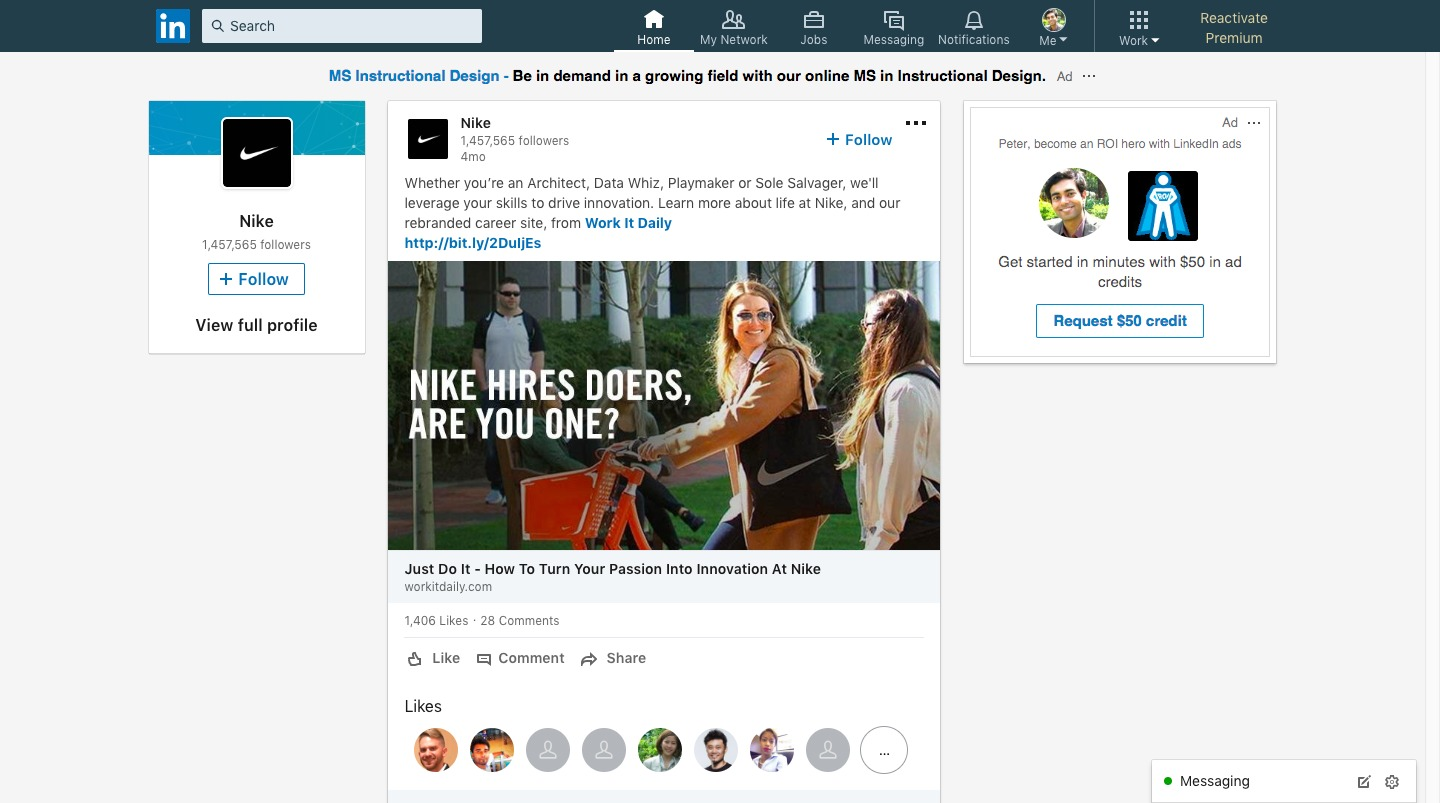Open post options three-dot menu
1440x803 pixels.
pyautogui.click(x=916, y=123)
